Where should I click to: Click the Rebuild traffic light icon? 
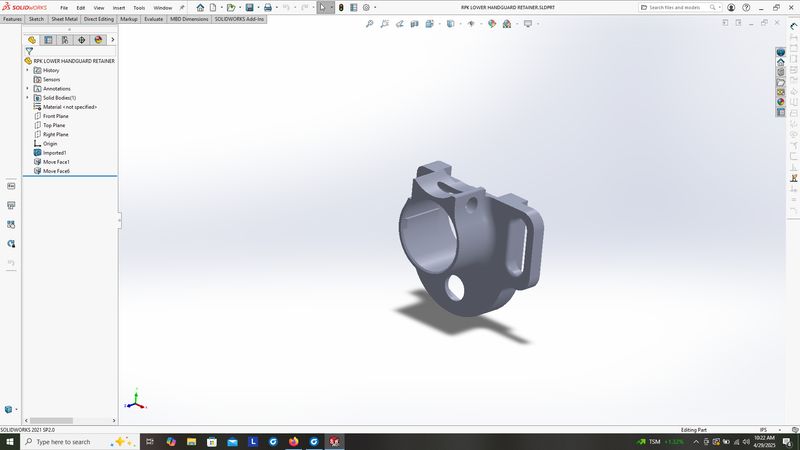tap(340, 7)
